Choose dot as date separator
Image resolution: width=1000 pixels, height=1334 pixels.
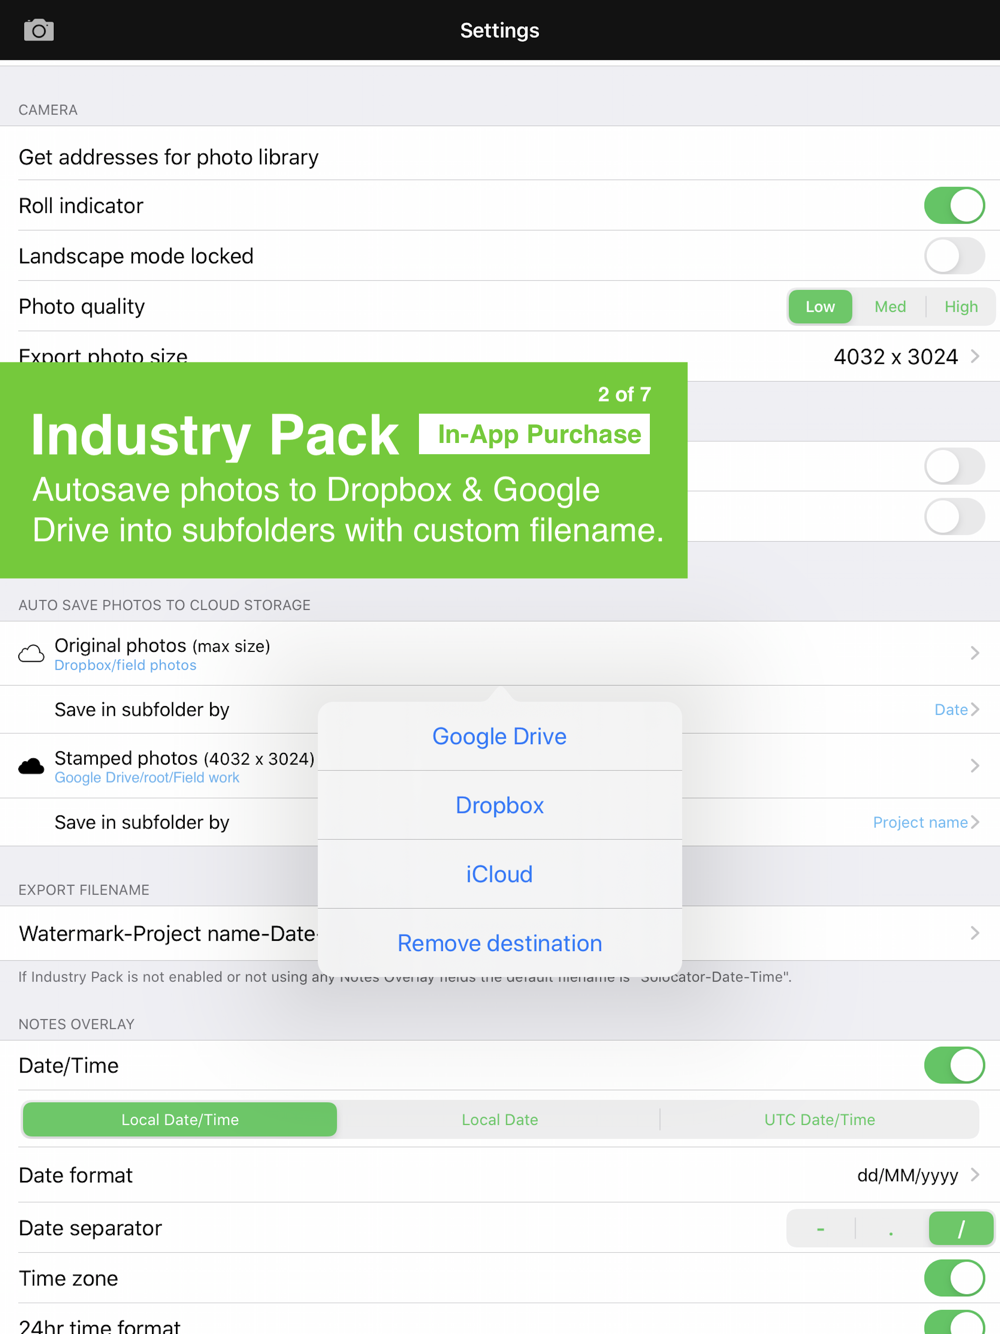pos(891,1229)
